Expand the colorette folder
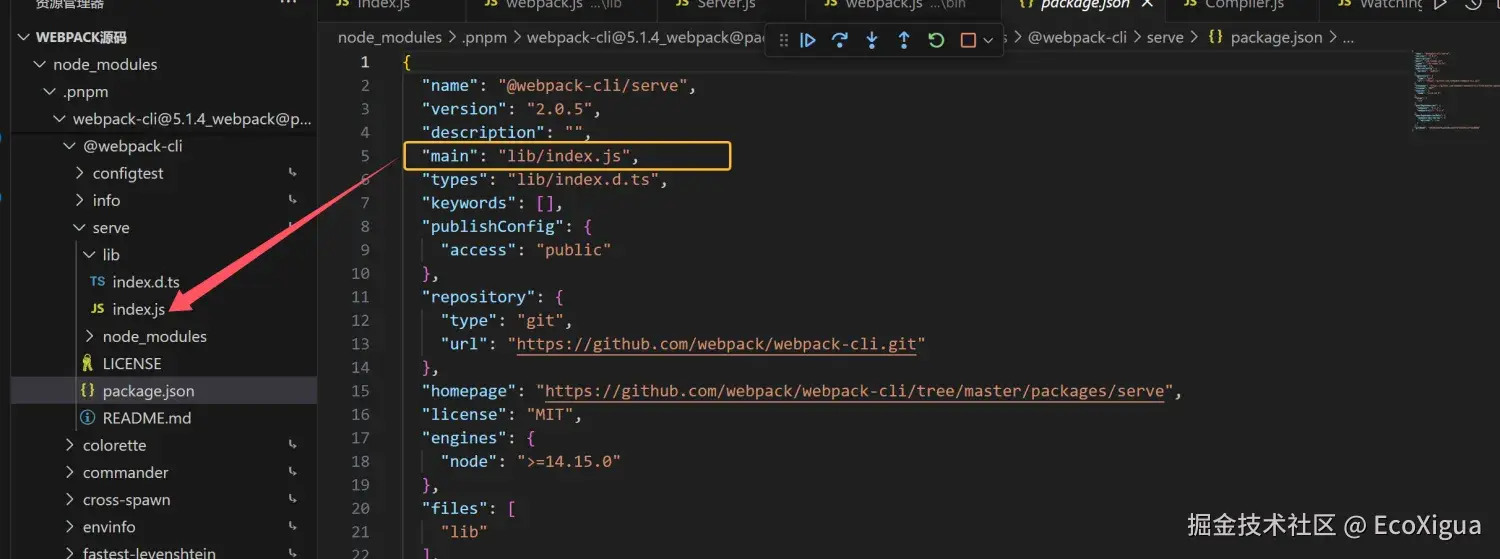This screenshot has width=1500, height=559. tap(70, 445)
